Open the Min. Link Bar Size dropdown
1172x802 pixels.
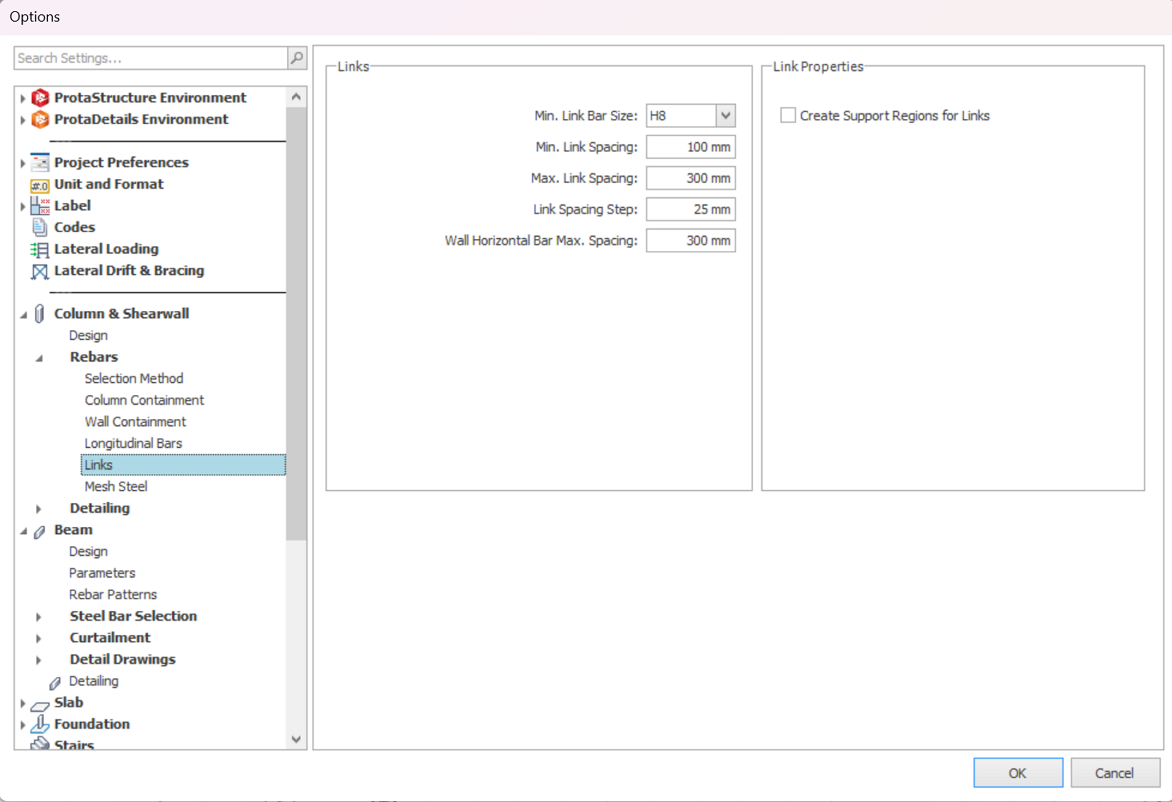pyautogui.click(x=725, y=116)
